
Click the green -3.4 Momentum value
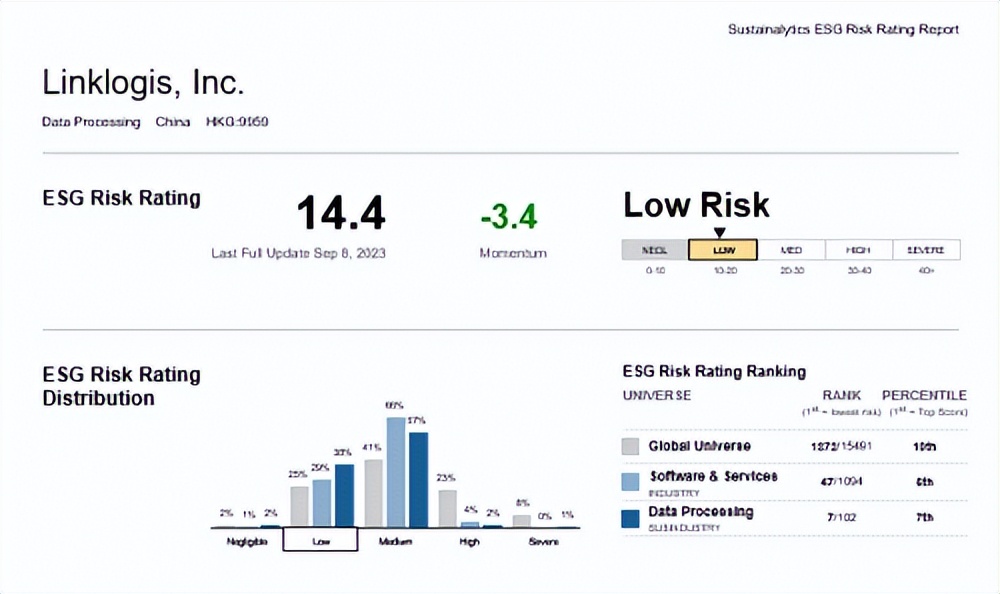point(508,215)
